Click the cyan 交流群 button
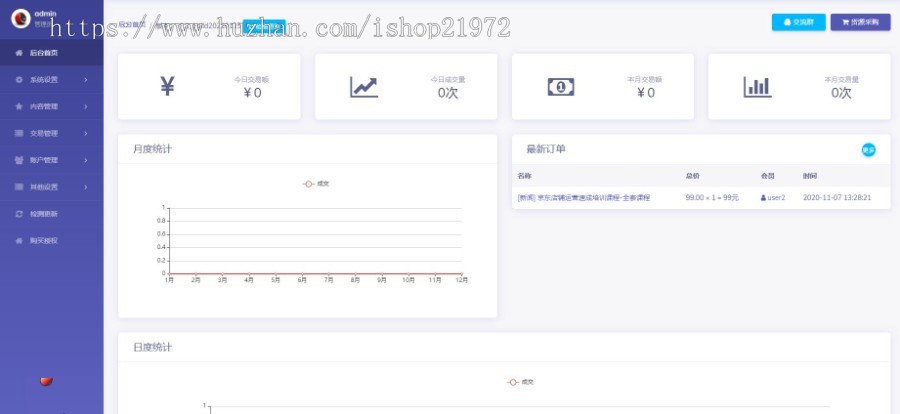900x414 pixels. point(798,22)
